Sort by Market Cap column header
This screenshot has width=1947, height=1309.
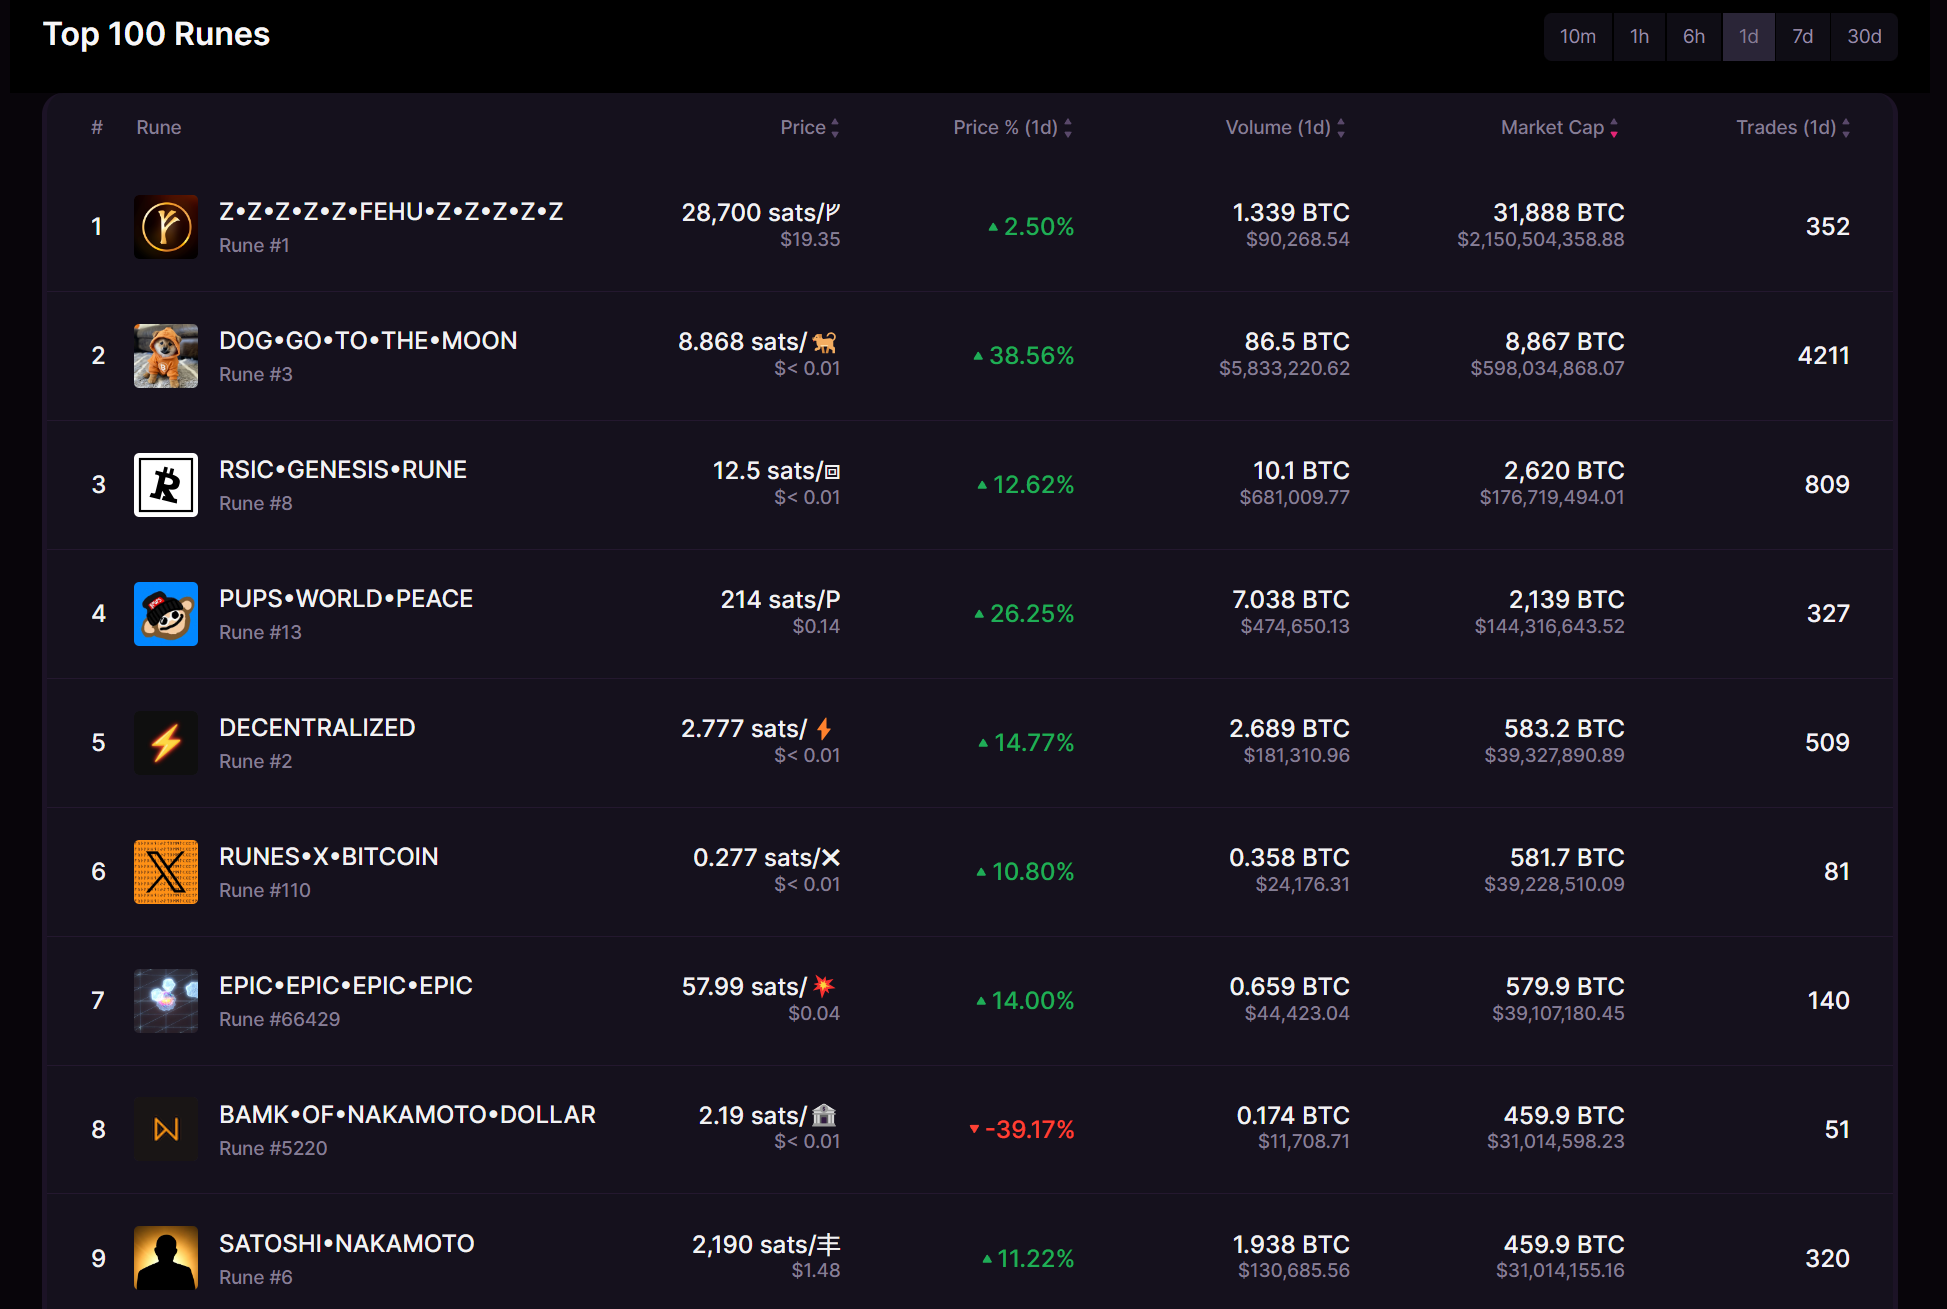[1558, 128]
